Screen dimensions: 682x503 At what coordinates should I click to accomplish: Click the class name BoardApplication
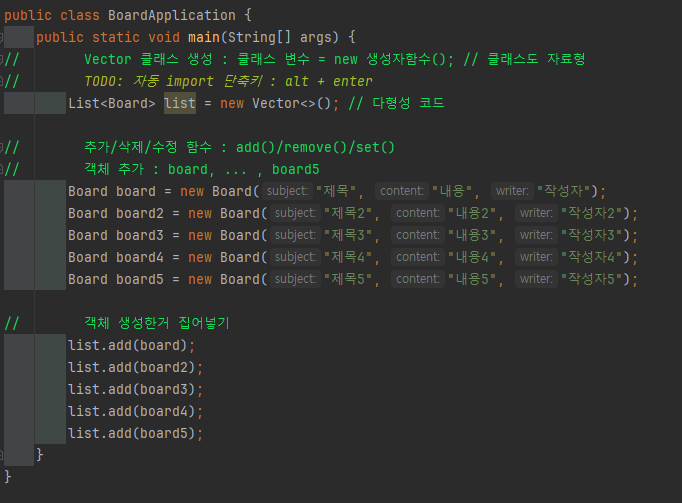tap(171, 16)
